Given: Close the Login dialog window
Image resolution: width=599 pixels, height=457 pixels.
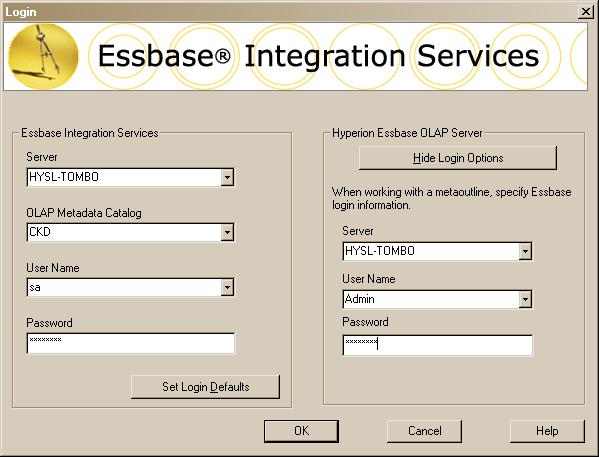Looking at the screenshot, I should (586, 12).
